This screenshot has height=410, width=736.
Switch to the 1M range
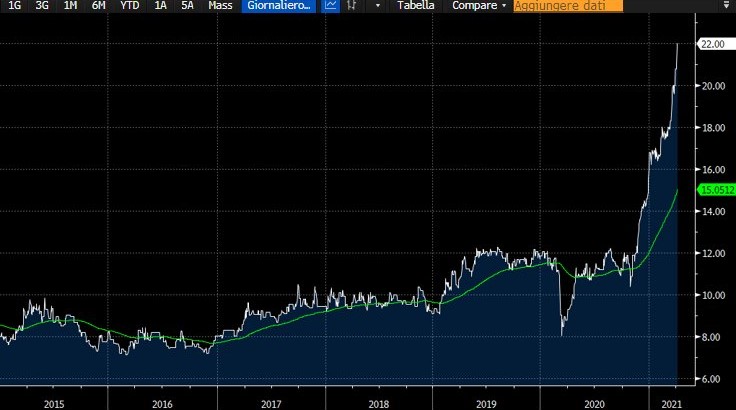(70, 6)
